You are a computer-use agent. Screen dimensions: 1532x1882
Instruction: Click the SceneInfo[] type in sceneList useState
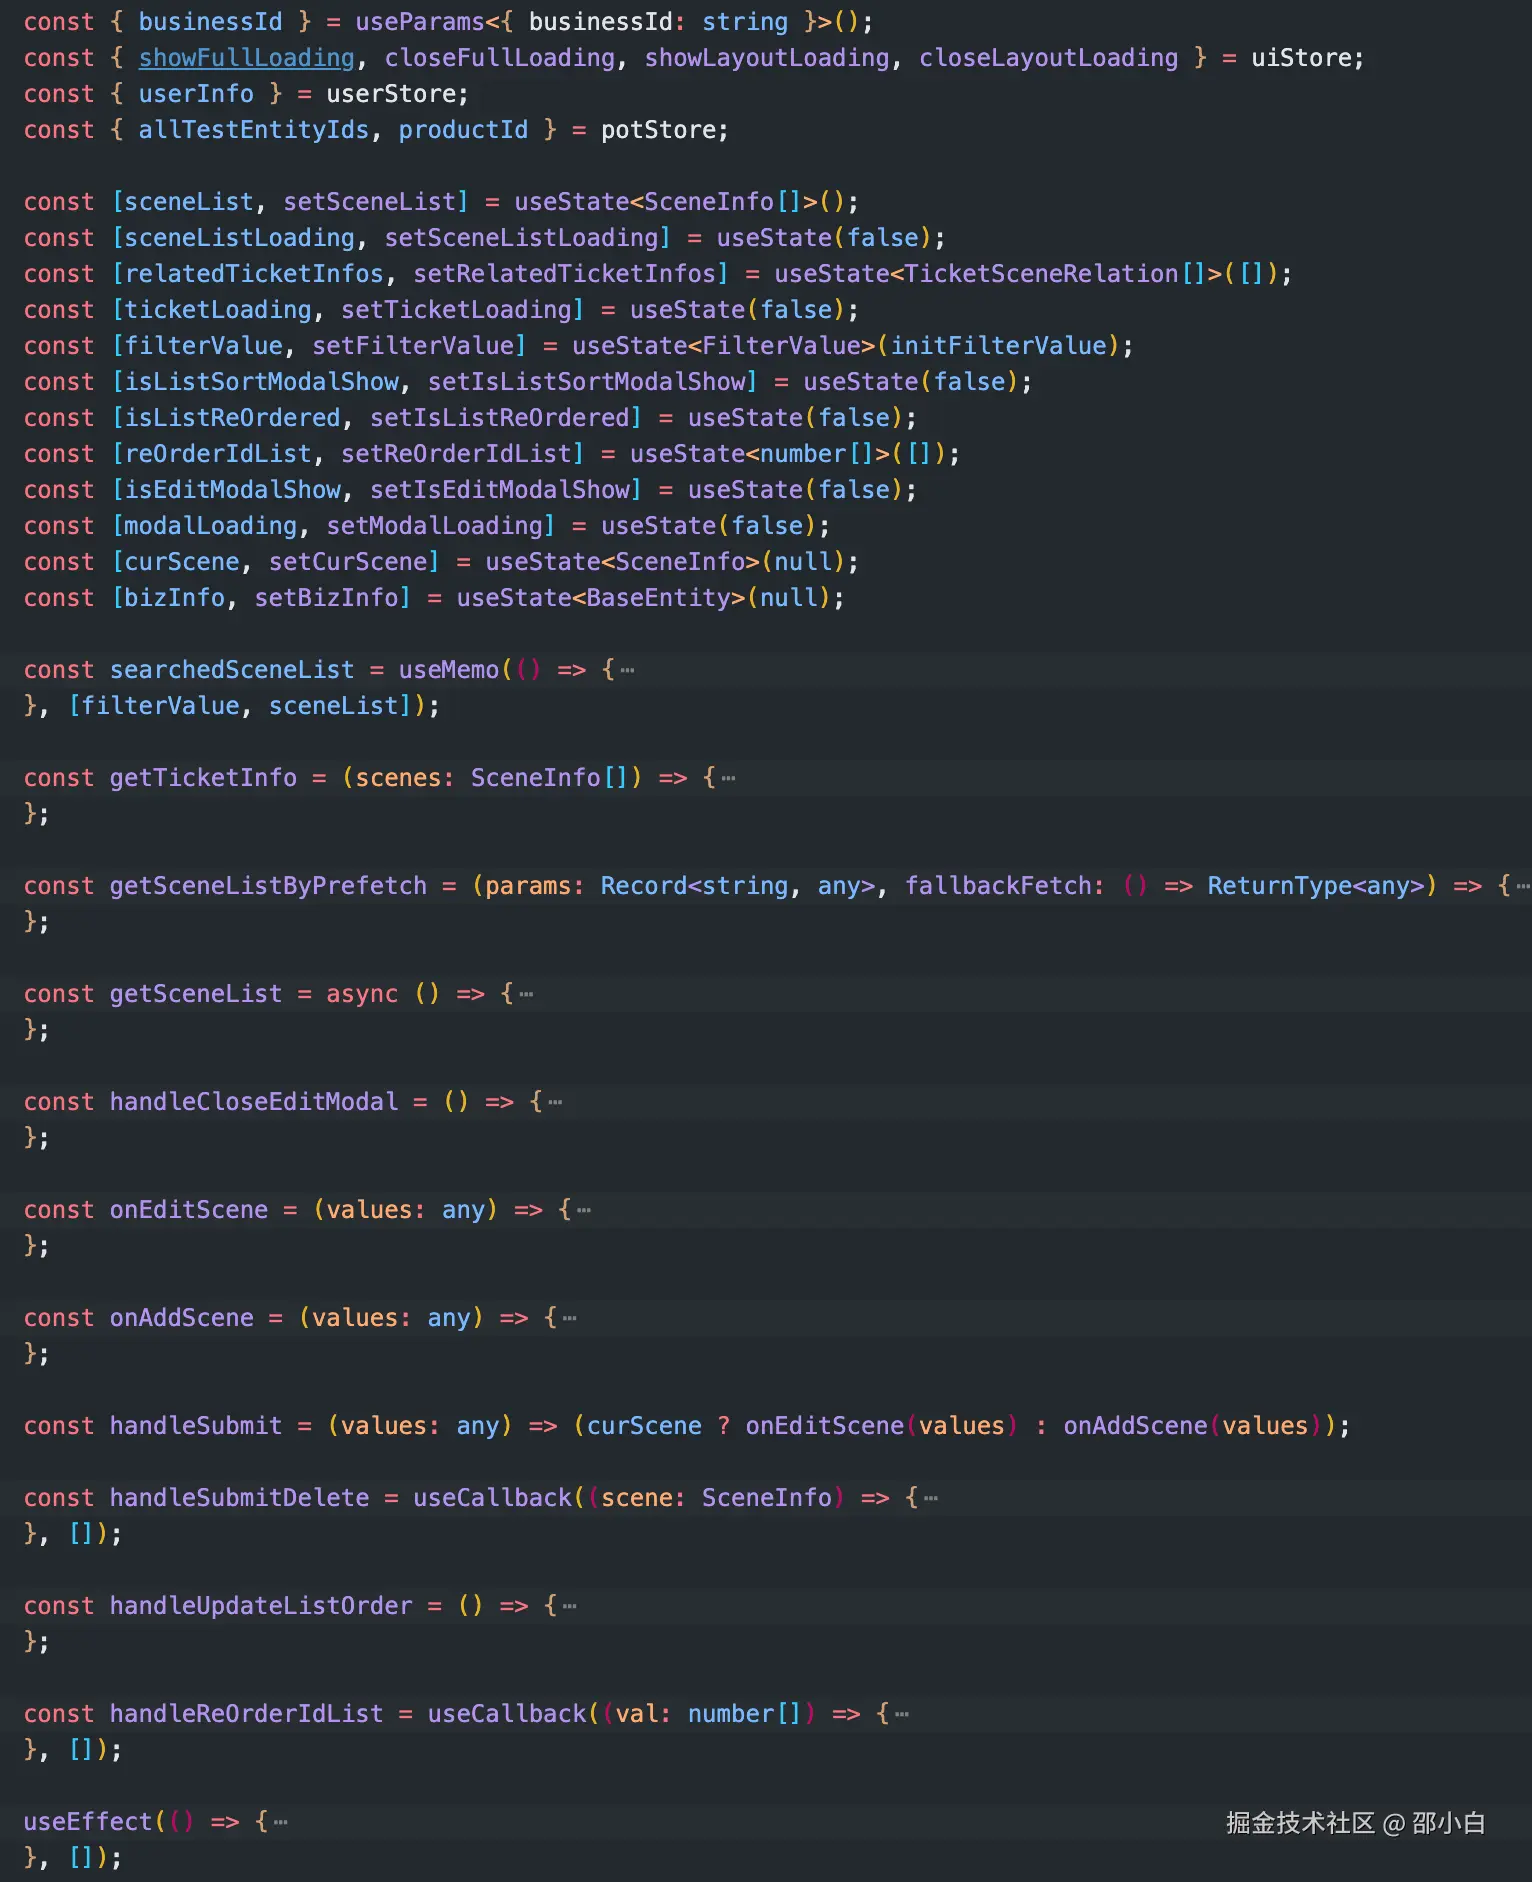pyautogui.click(x=723, y=202)
